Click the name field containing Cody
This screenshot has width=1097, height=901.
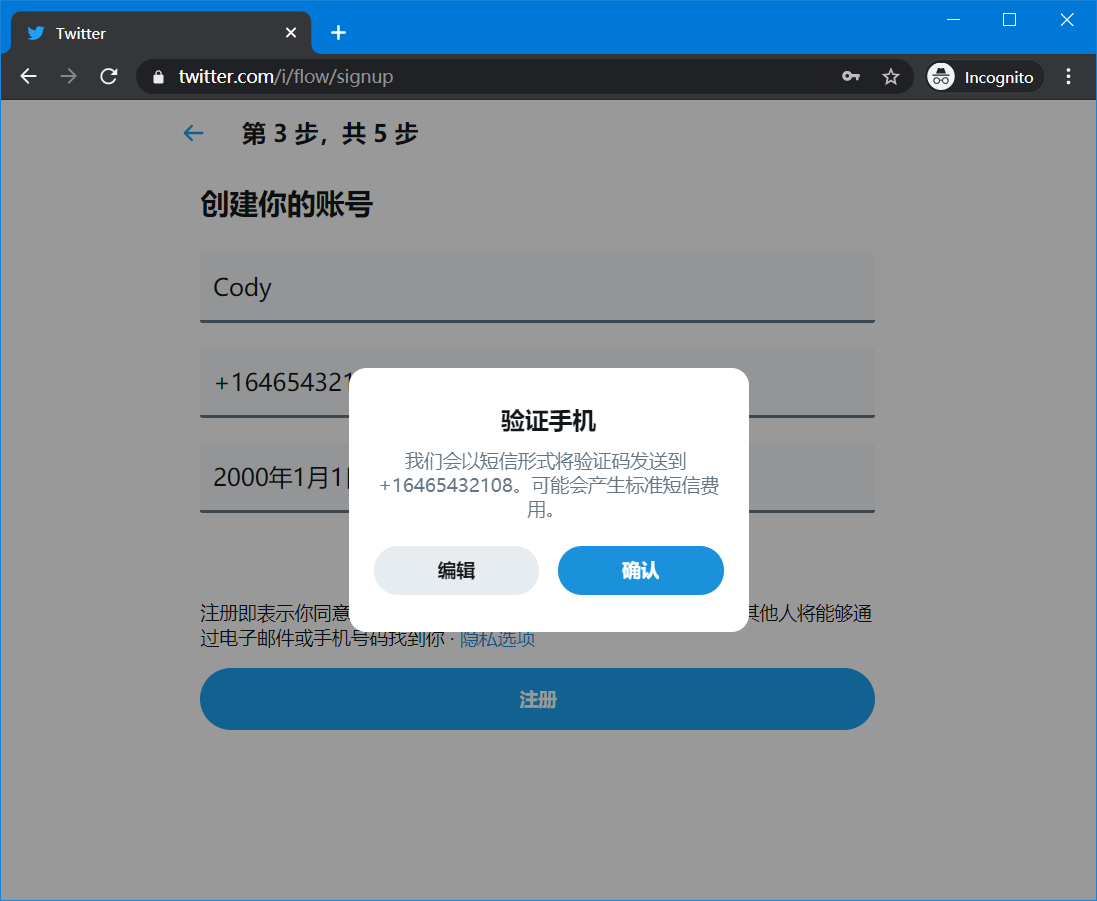[537, 288]
